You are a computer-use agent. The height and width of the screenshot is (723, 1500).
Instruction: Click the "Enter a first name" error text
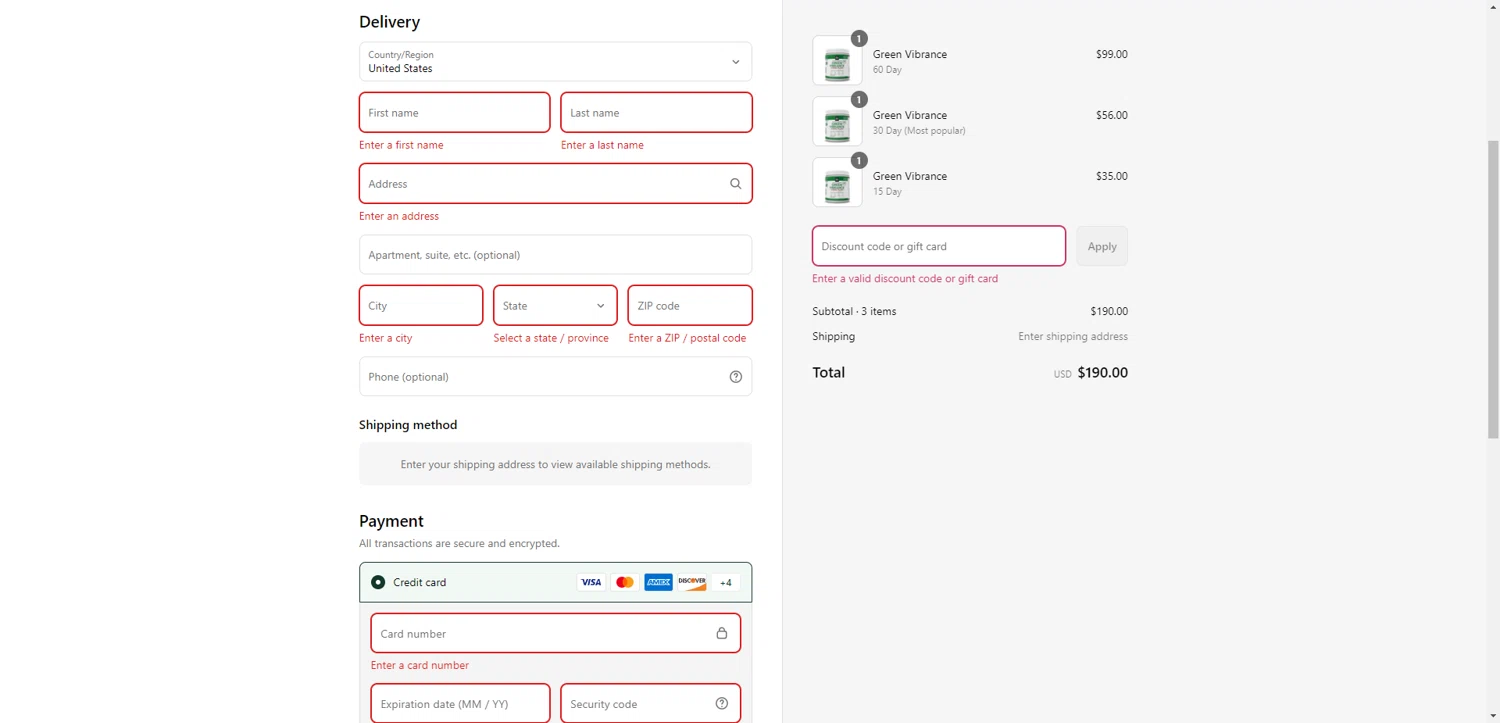point(401,145)
